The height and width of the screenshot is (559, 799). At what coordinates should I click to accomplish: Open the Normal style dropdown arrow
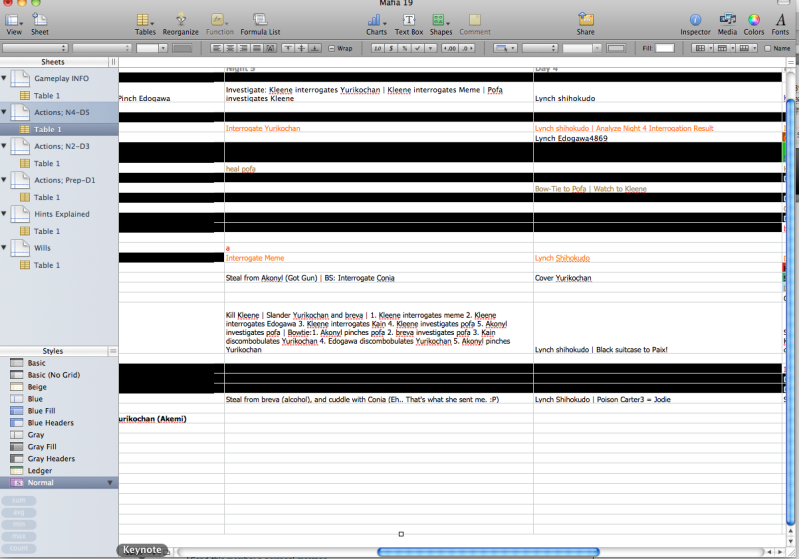coord(111,483)
